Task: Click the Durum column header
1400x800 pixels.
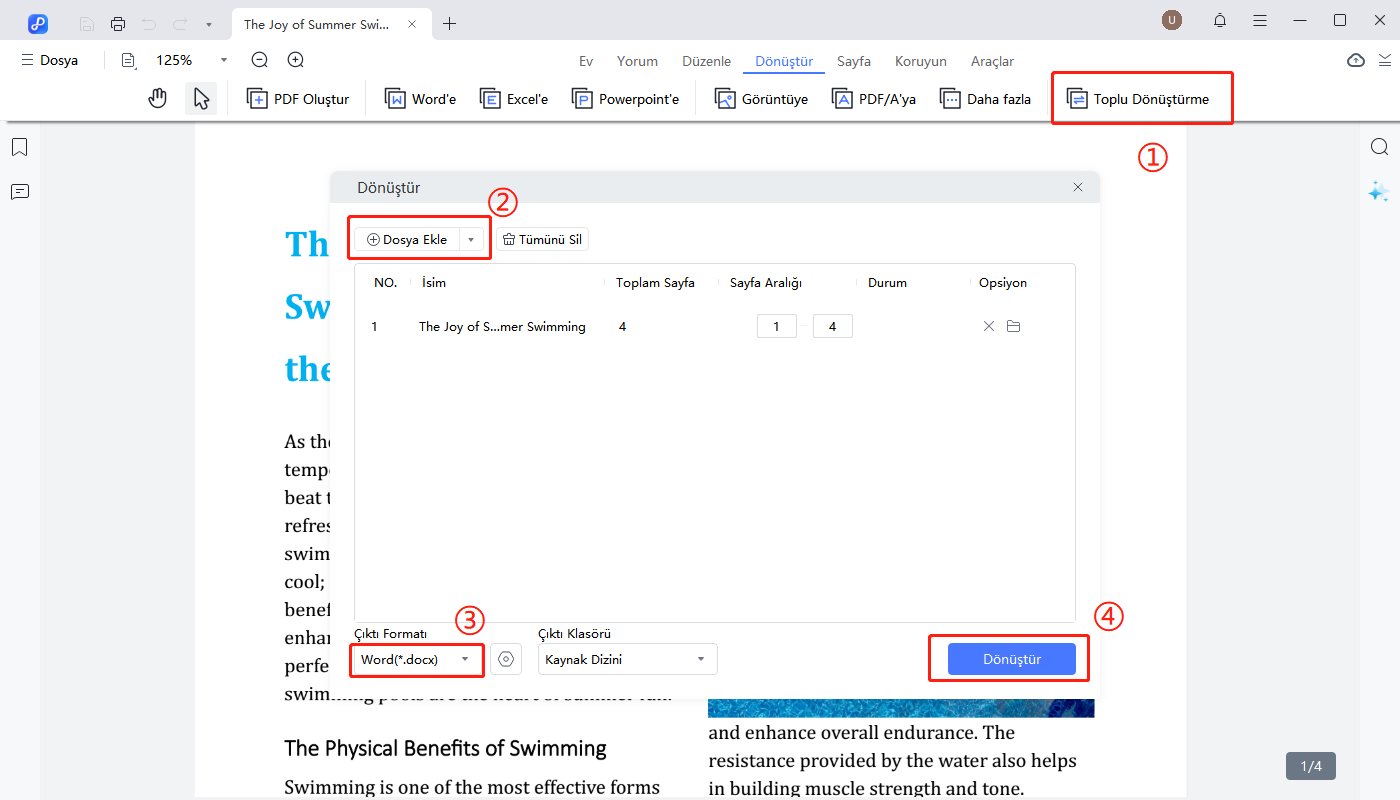Action: (x=887, y=283)
